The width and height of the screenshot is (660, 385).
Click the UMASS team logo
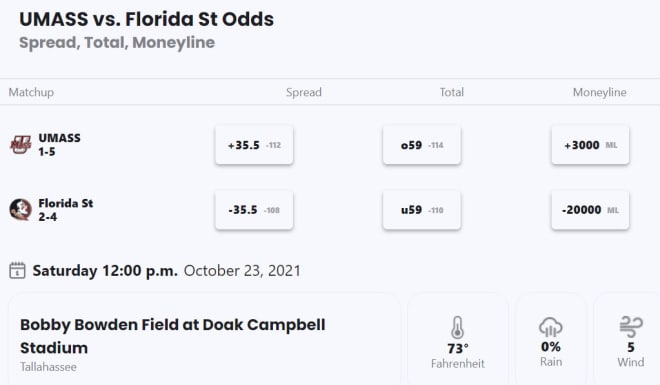pos(21,145)
